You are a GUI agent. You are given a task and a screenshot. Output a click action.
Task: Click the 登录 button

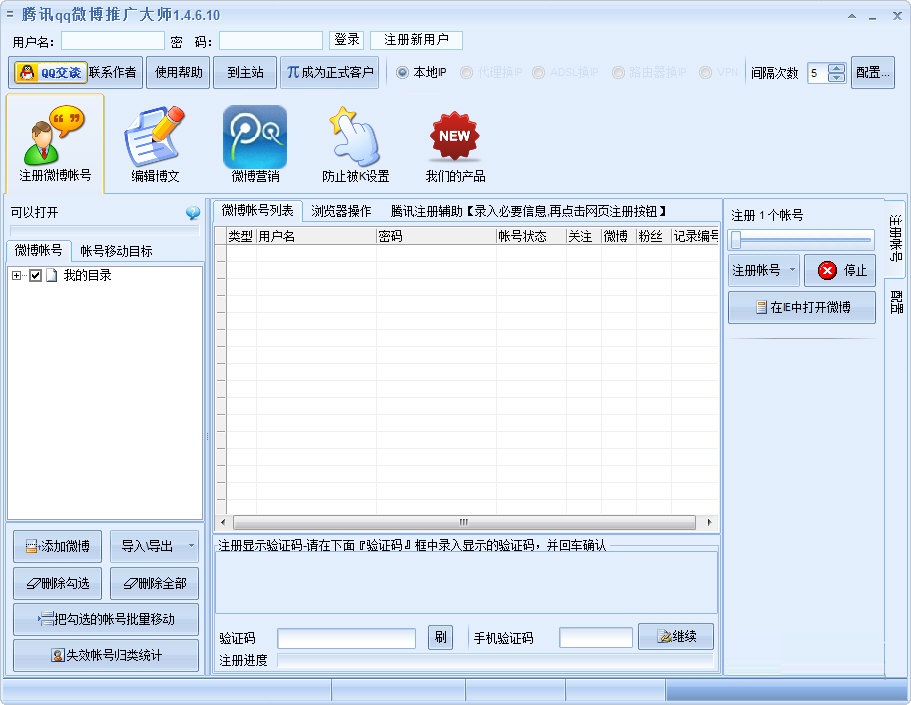point(347,40)
